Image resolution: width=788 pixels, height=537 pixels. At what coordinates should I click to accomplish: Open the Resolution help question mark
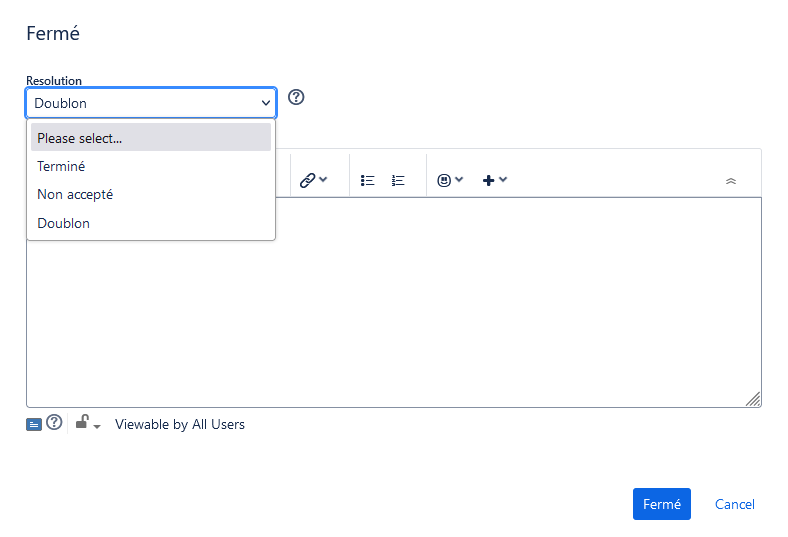point(296,97)
